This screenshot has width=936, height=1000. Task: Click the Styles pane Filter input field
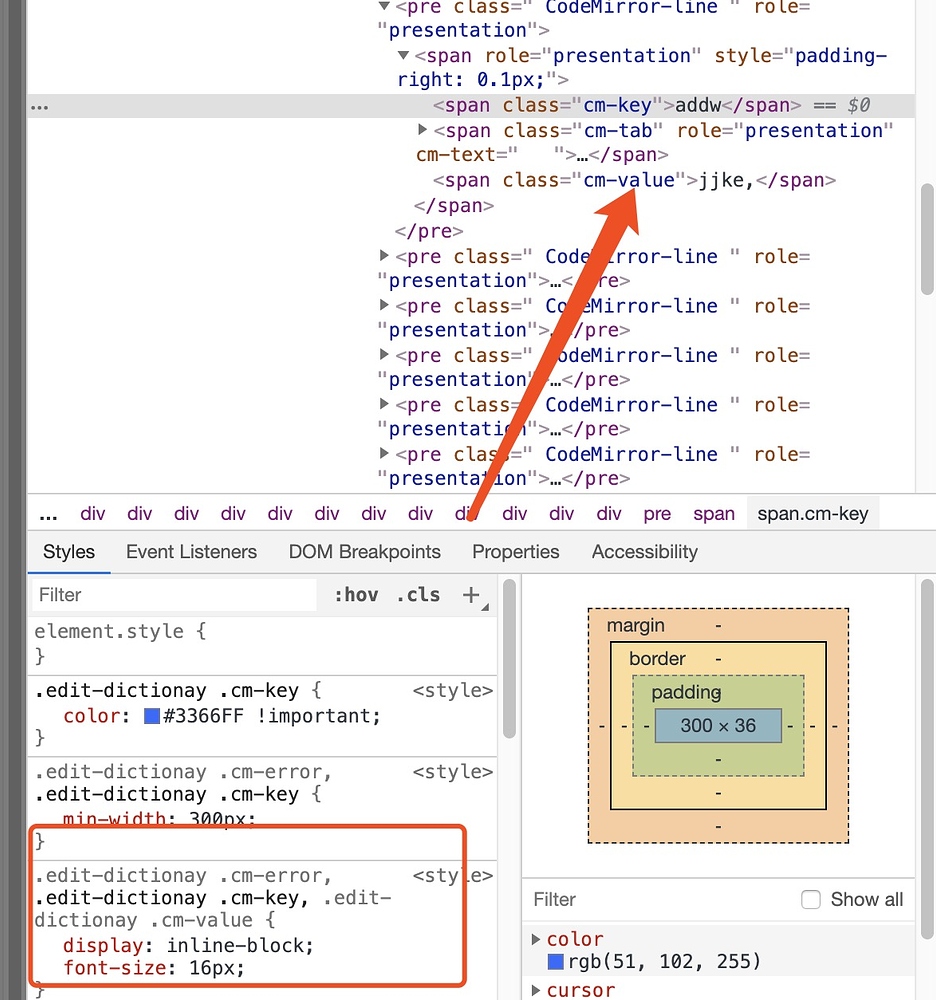[x=170, y=595]
